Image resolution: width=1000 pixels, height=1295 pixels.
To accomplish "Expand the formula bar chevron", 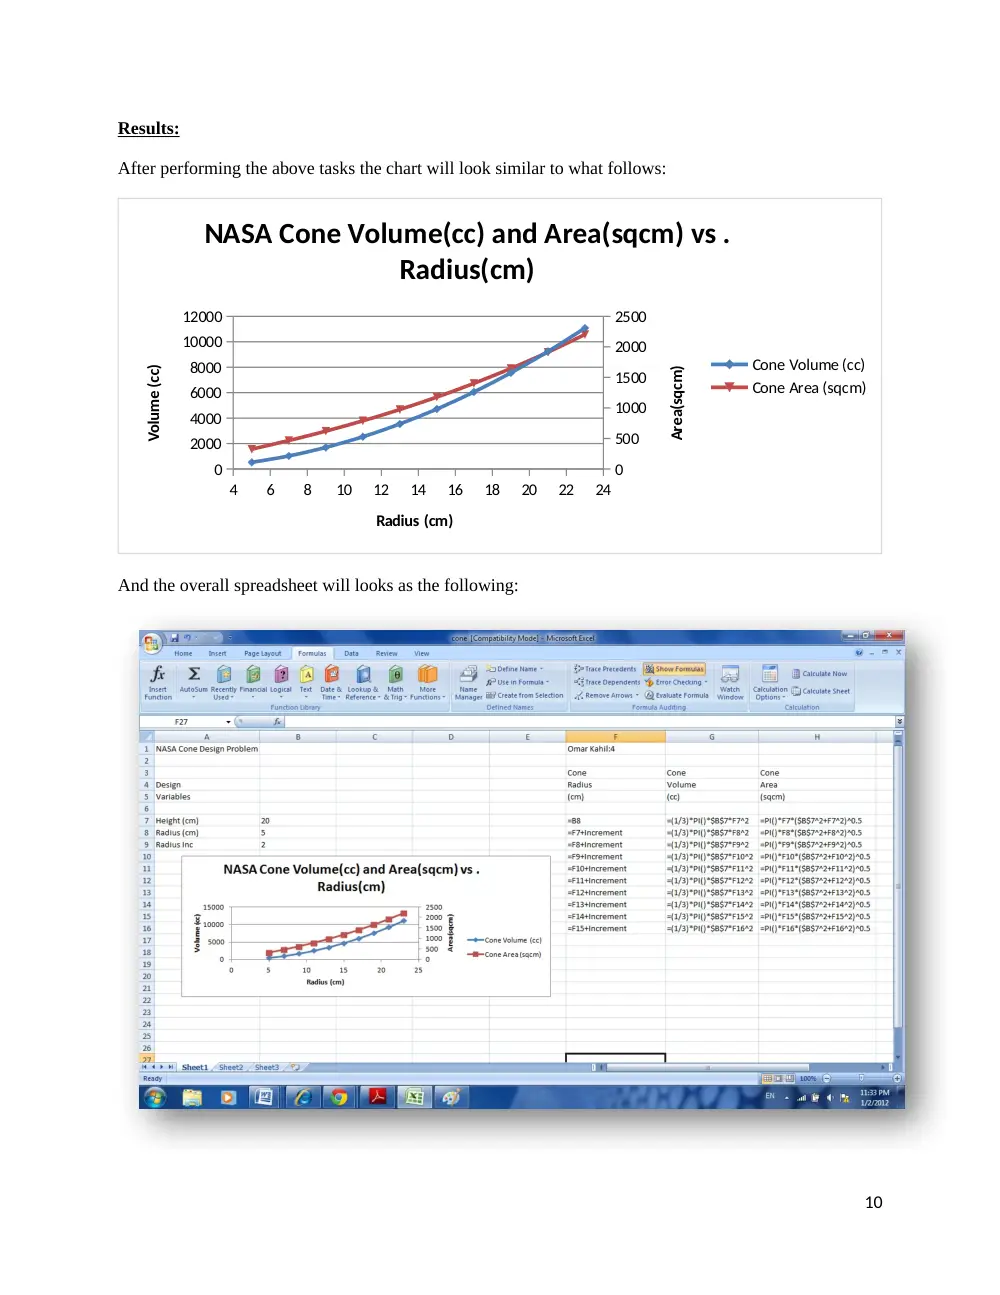I will pos(899,721).
